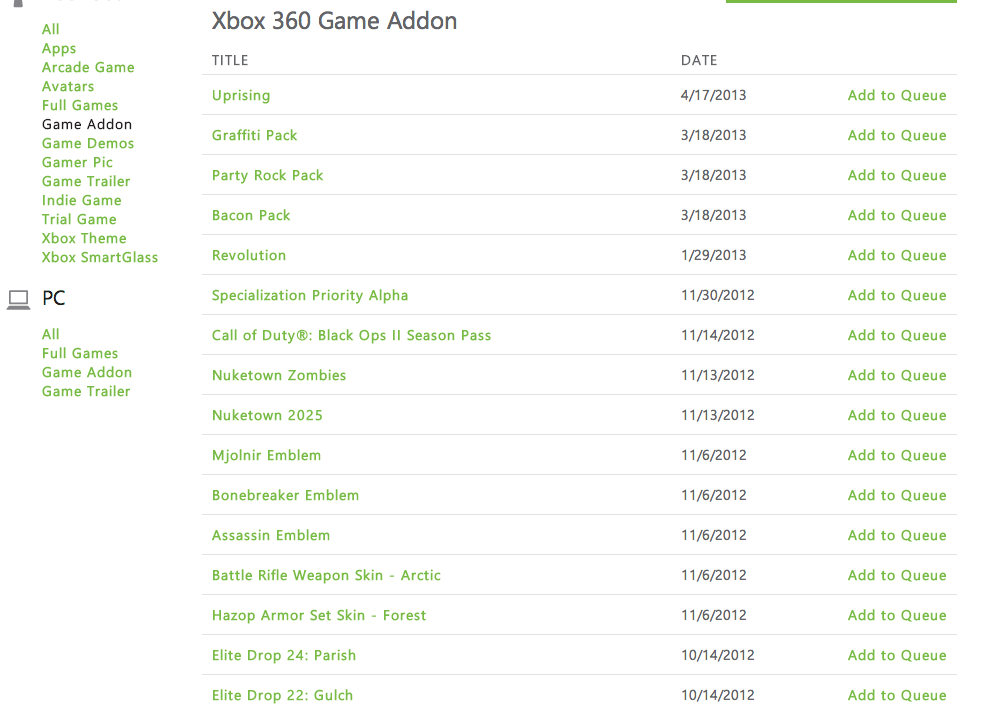Click the PC laptop icon
This screenshot has height=712, width=991.
18,299
